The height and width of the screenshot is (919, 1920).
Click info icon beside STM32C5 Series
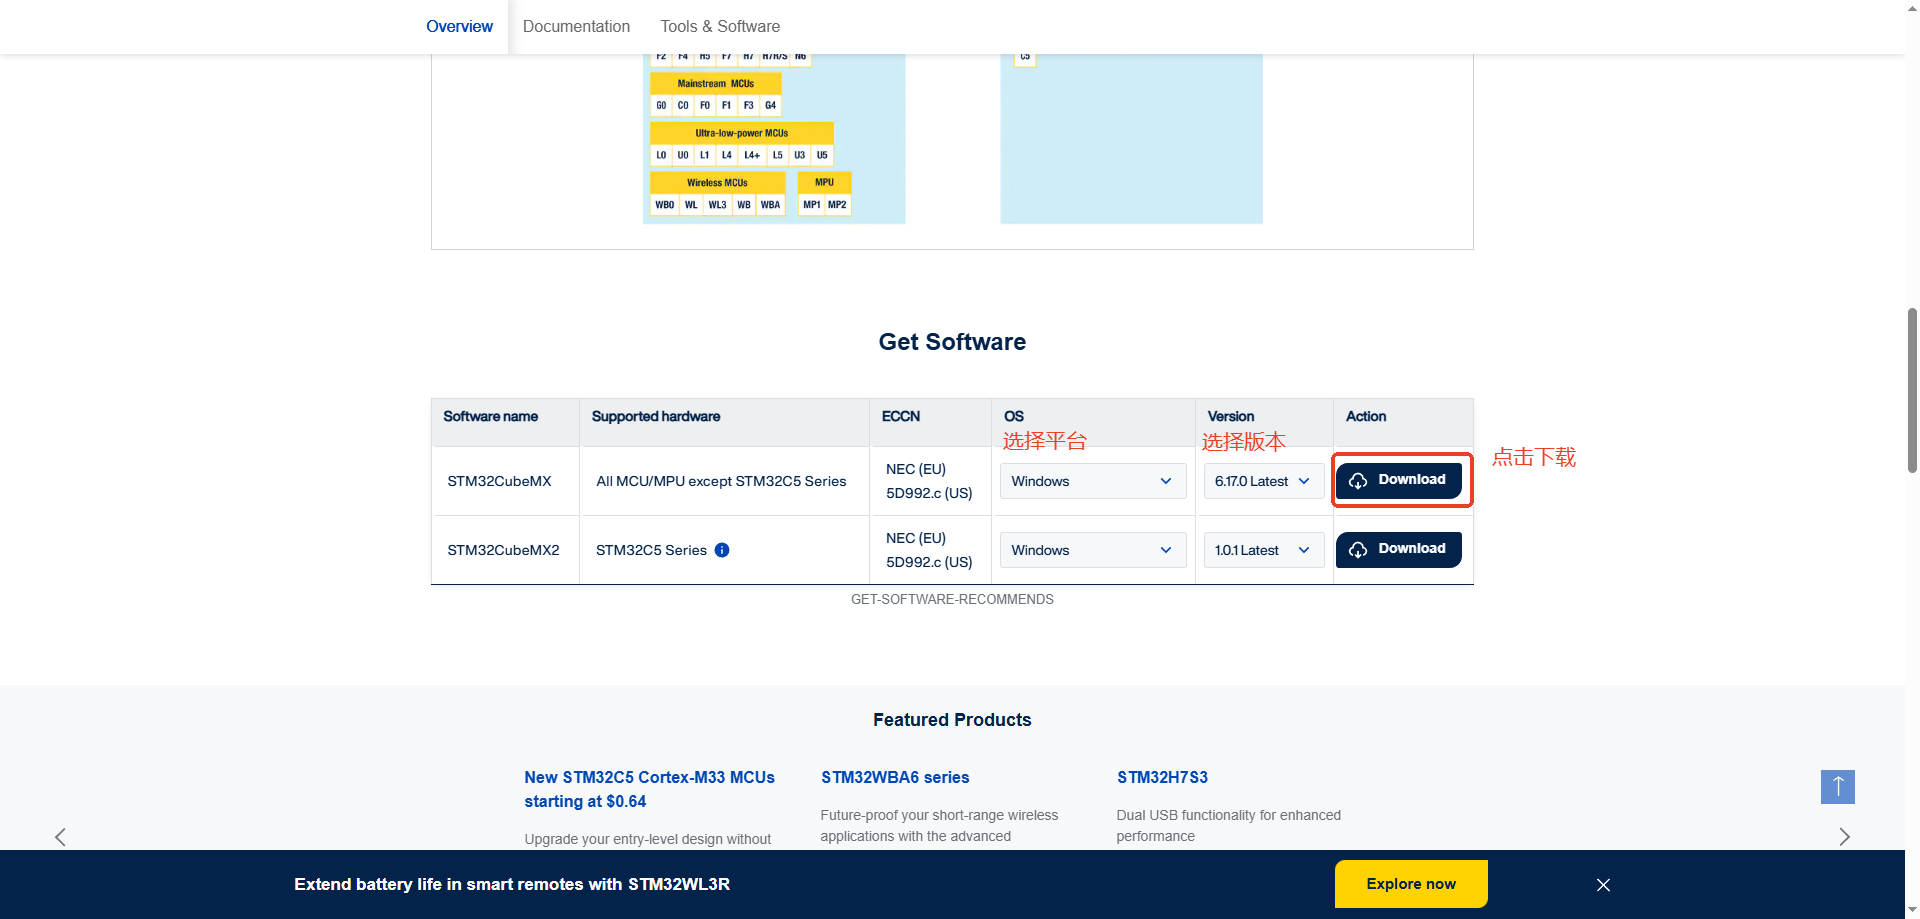(722, 550)
